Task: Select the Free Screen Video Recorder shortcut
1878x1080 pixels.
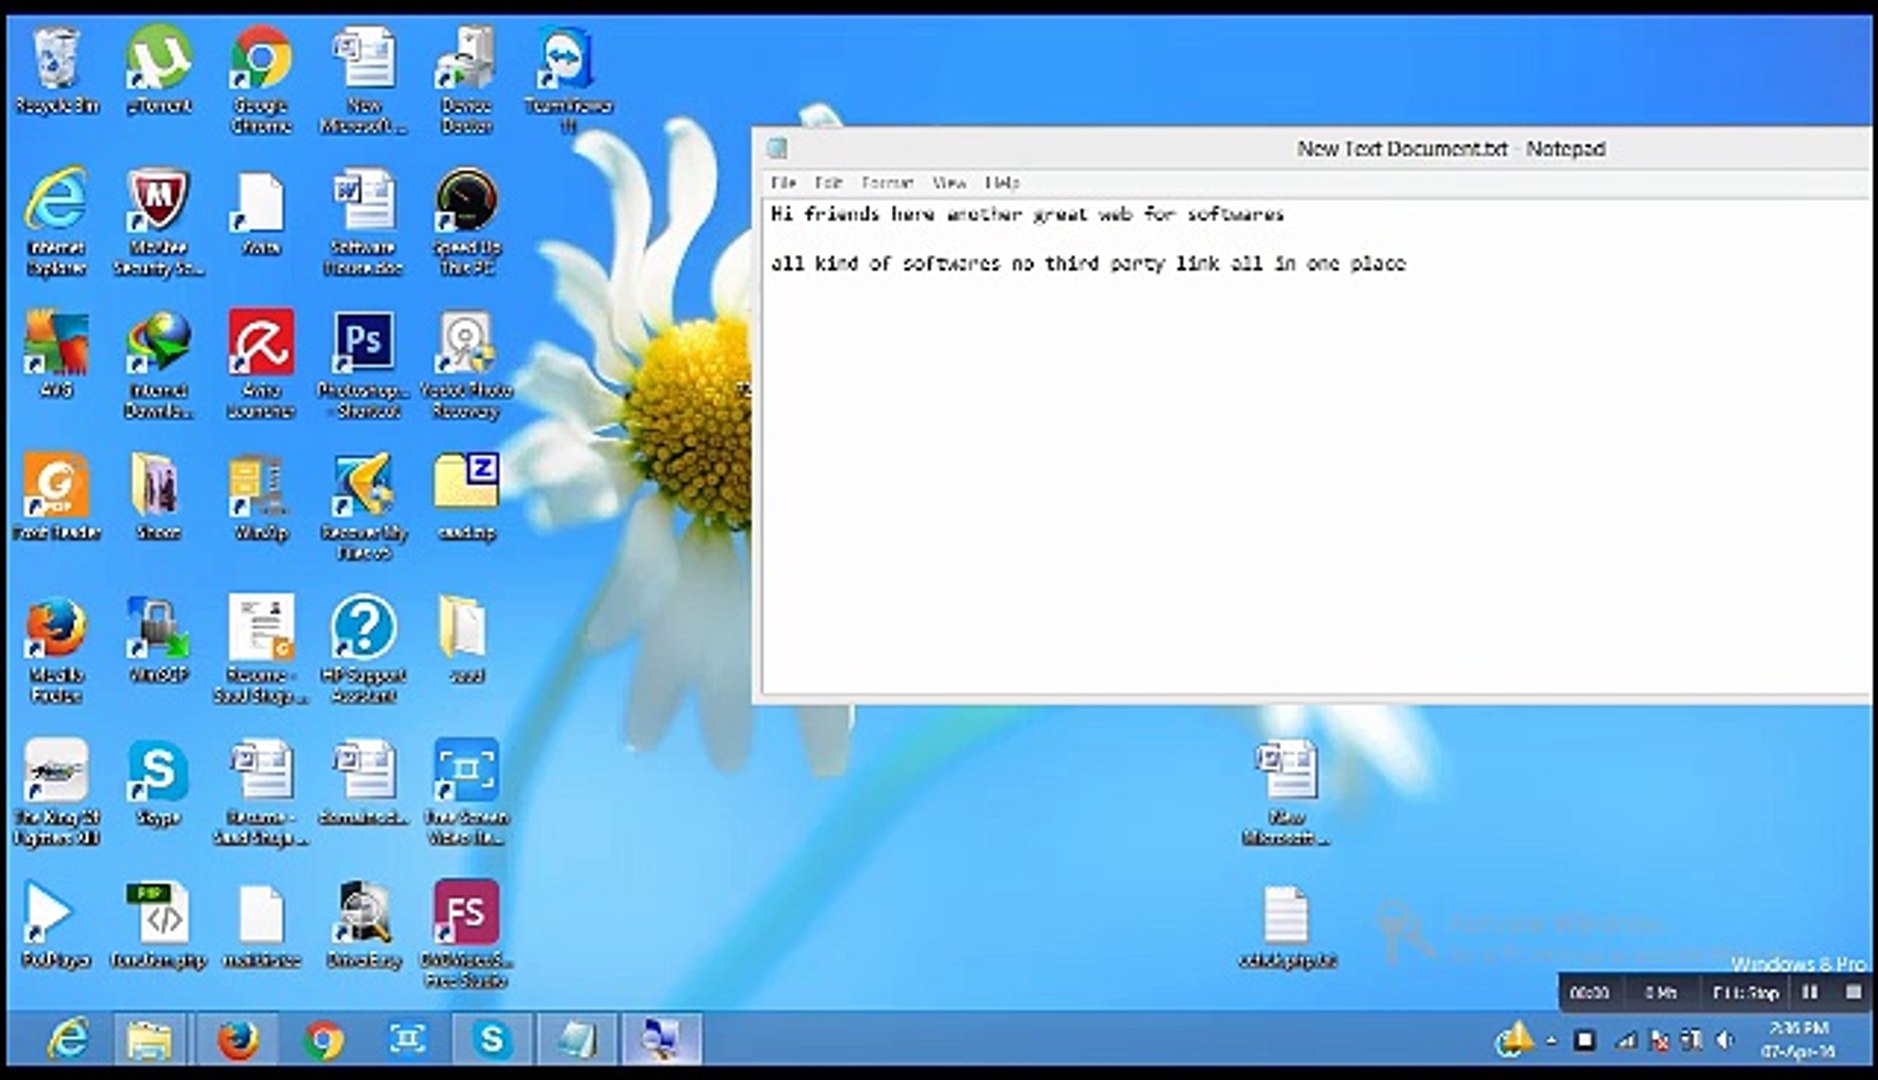Action: 466,792
